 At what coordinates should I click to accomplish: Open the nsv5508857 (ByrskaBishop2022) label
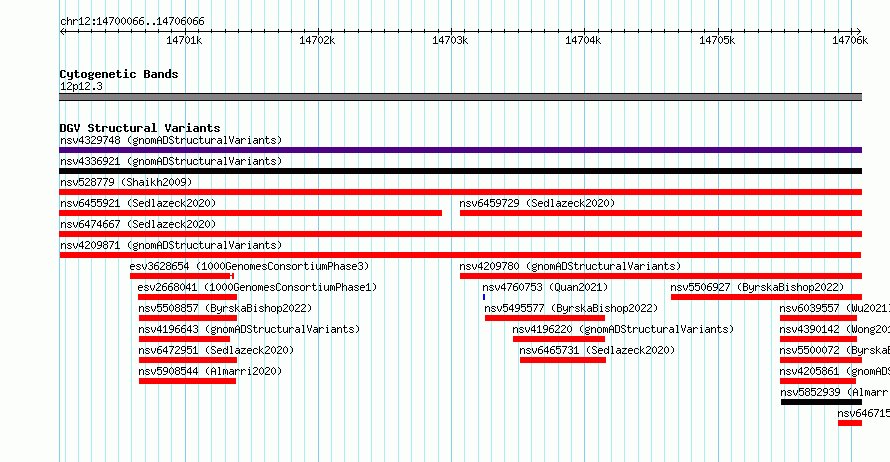pos(225,308)
